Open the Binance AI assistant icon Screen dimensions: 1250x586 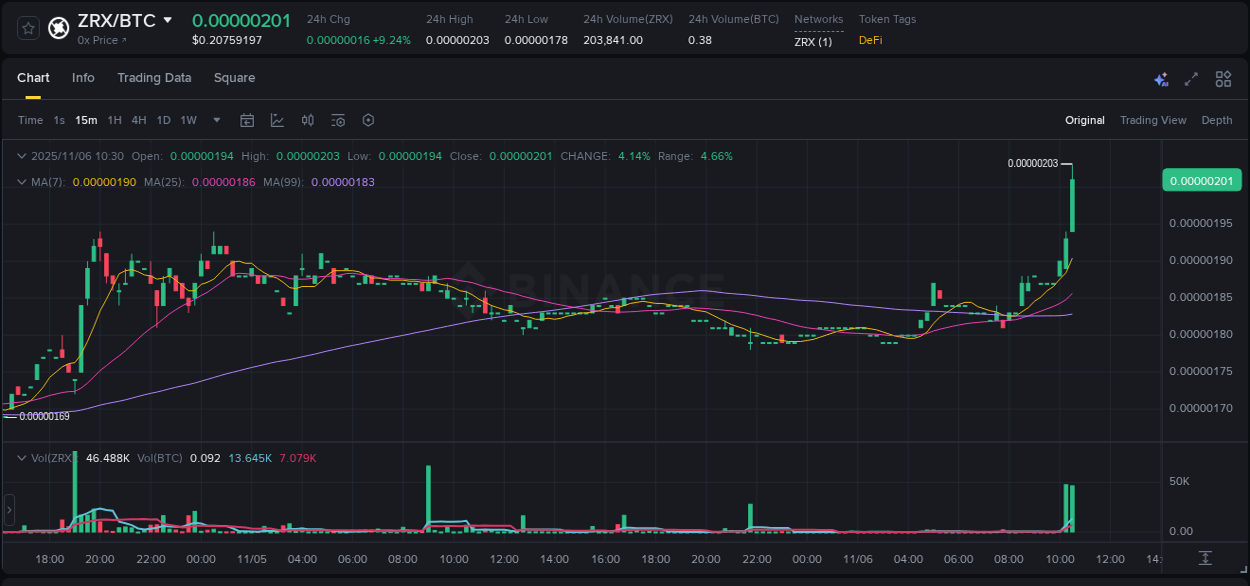click(x=1161, y=78)
